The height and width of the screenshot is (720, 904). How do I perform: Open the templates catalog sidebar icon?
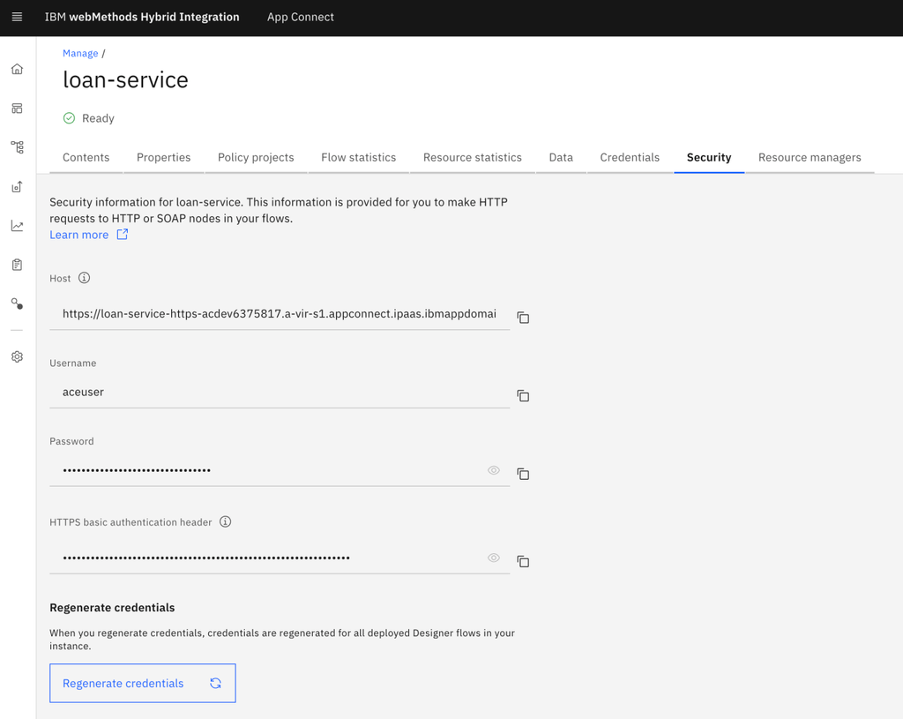17,108
